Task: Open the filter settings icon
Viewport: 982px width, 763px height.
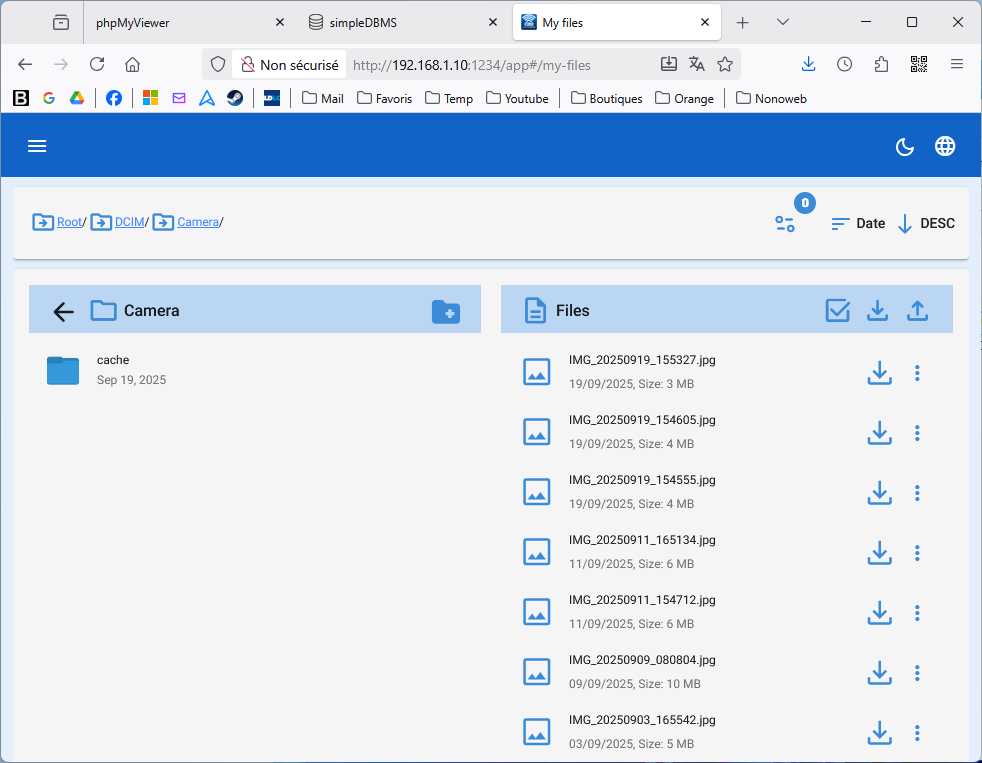Action: click(x=785, y=224)
